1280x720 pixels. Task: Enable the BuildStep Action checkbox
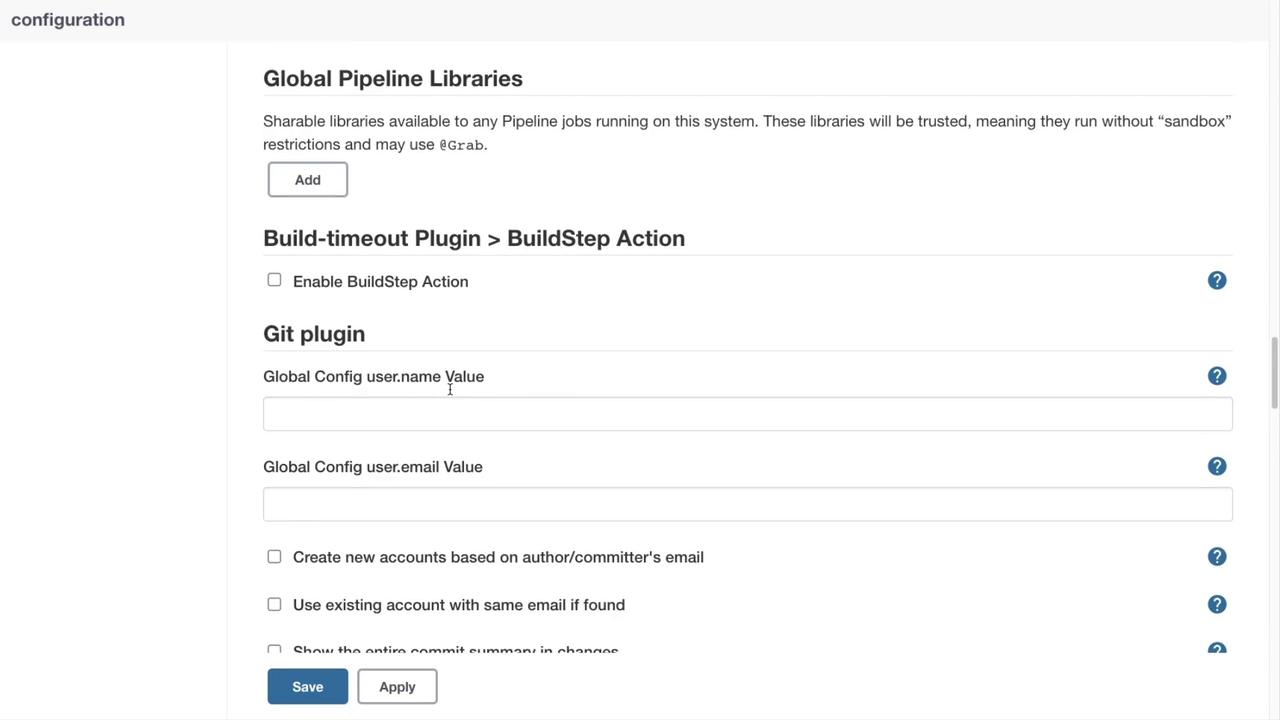coord(274,280)
